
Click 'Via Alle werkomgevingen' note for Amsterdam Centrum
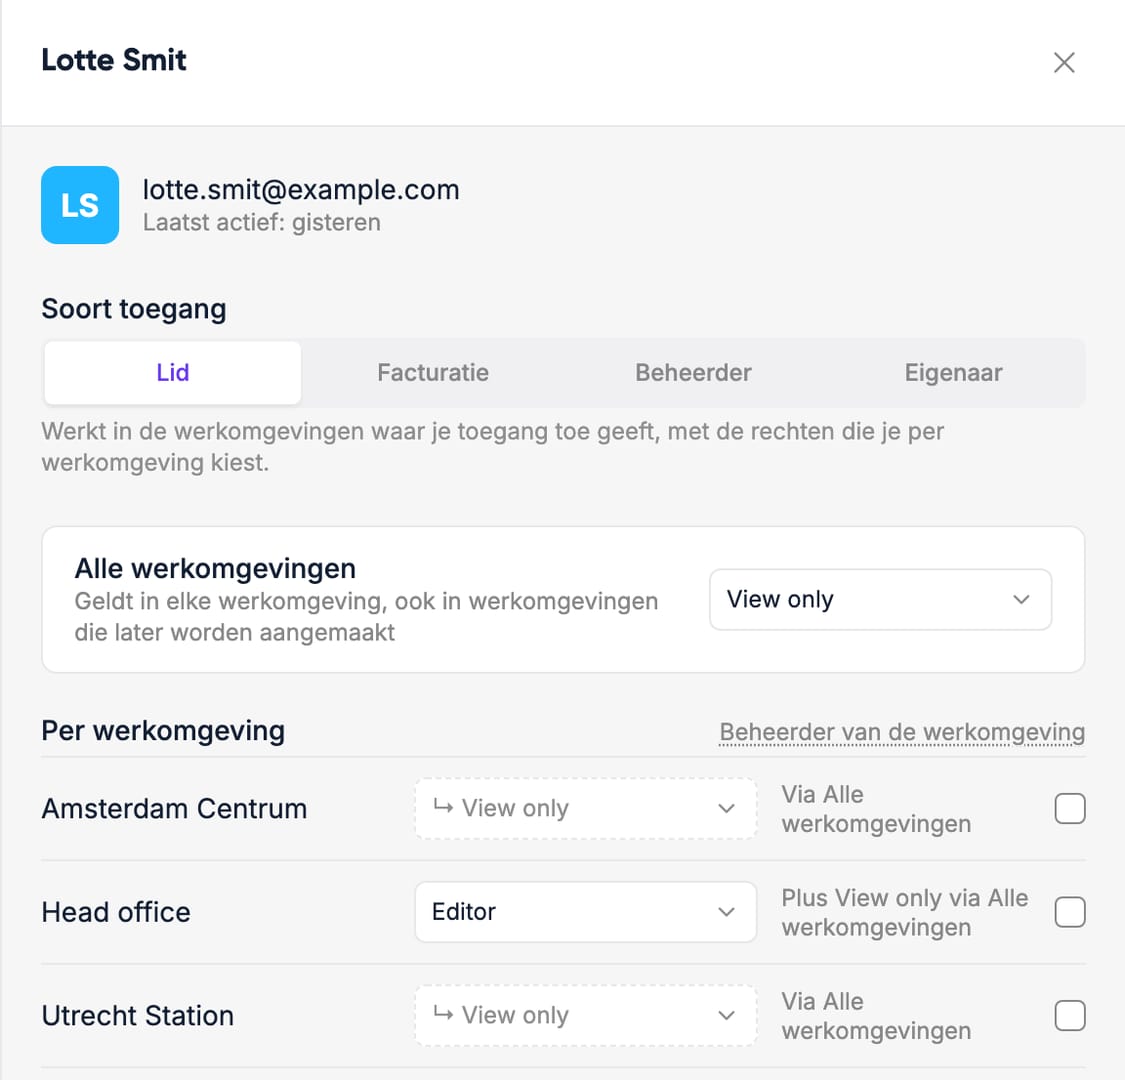point(876,809)
